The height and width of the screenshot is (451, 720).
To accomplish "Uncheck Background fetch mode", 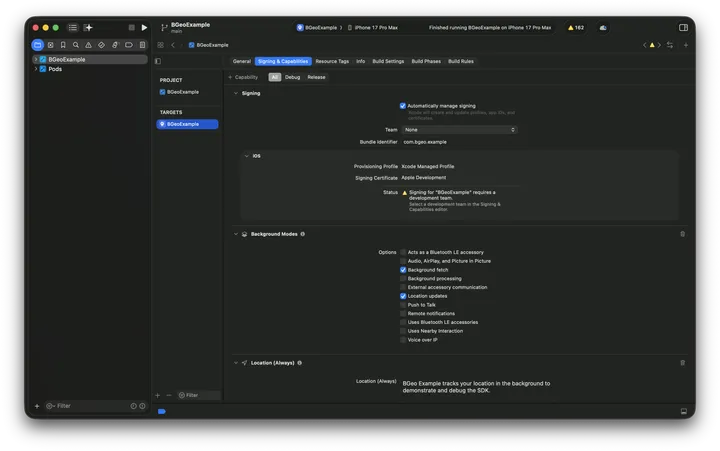I will [403, 270].
